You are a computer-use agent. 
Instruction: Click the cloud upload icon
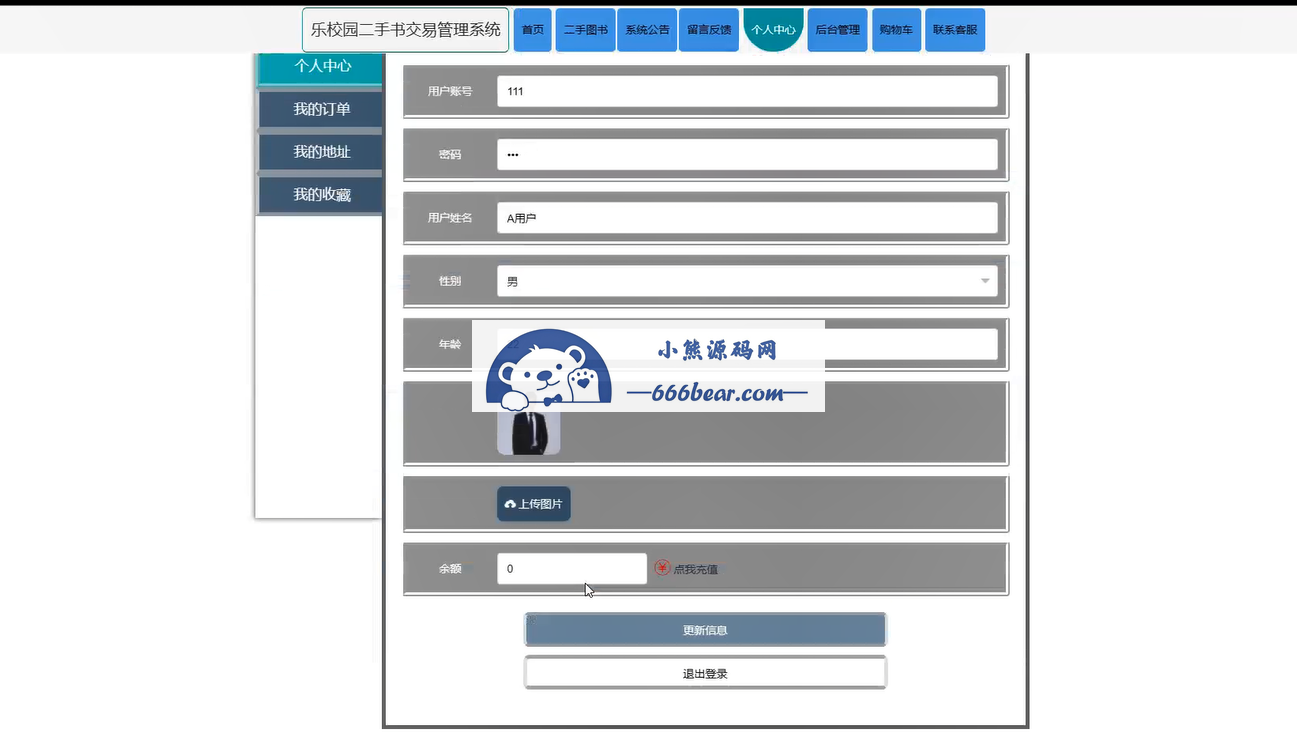[x=510, y=504]
